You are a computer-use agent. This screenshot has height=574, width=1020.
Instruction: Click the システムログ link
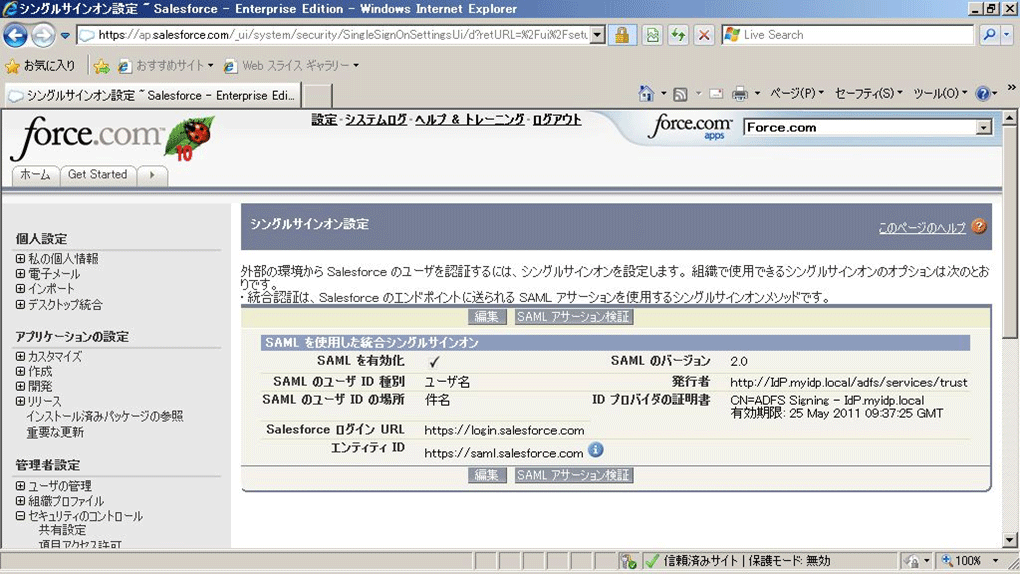[x=375, y=120]
